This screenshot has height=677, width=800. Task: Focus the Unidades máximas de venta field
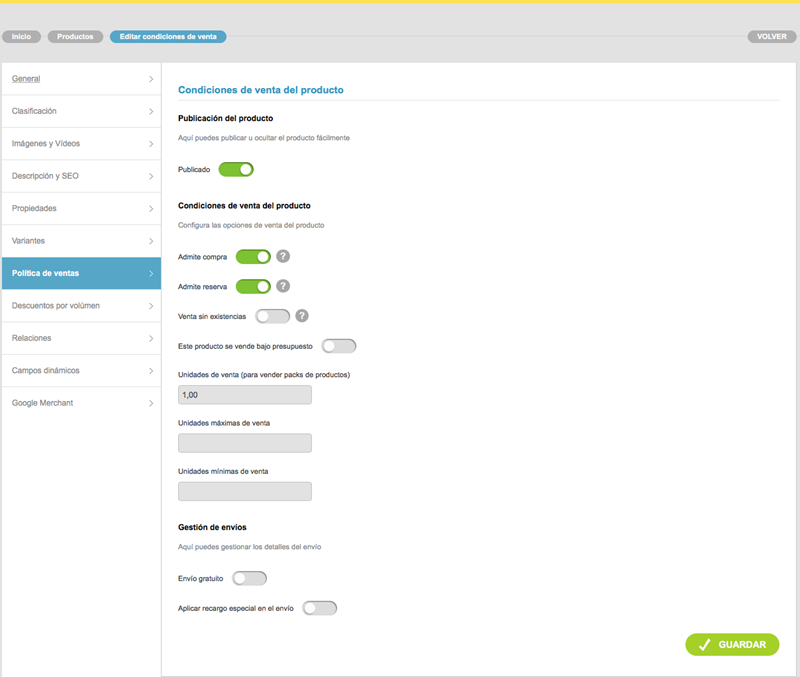coord(244,443)
